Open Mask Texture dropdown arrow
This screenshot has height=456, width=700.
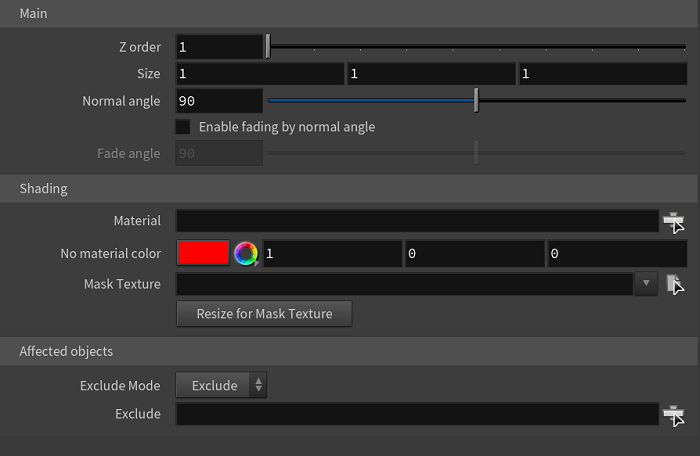click(646, 284)
